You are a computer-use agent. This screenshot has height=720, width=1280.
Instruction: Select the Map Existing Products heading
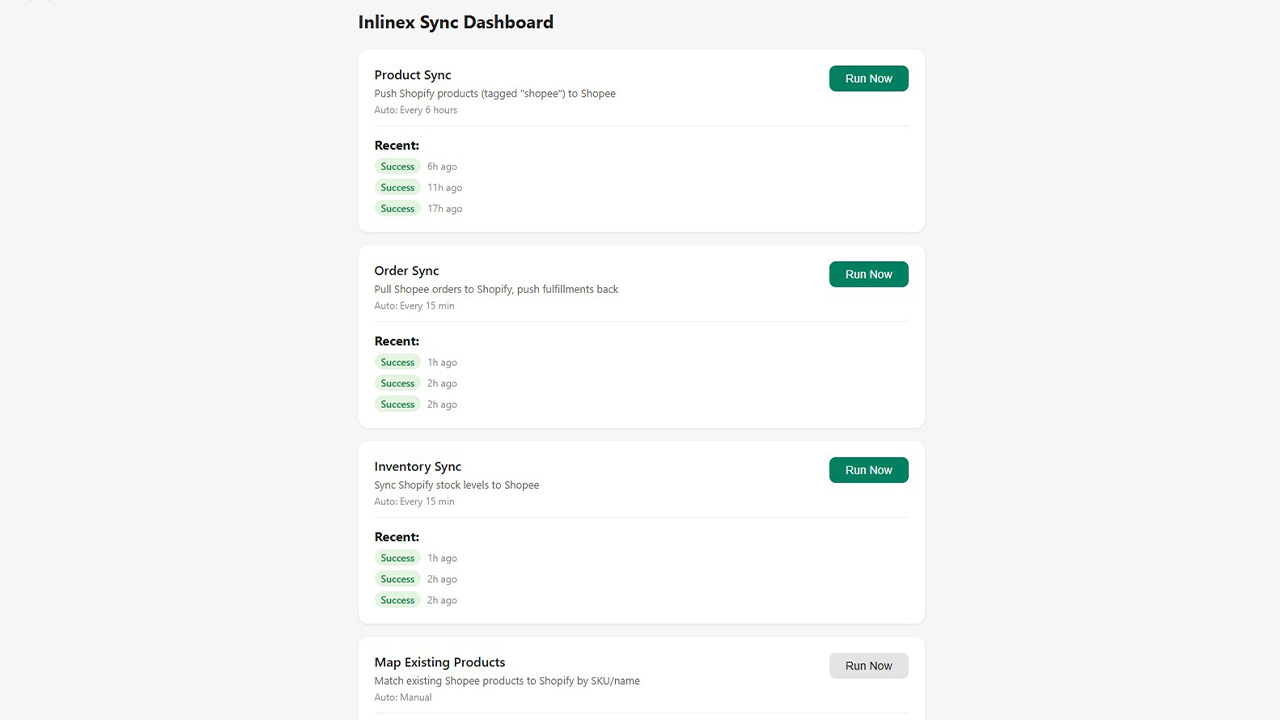pyautogui.click(x=439, y=662)
